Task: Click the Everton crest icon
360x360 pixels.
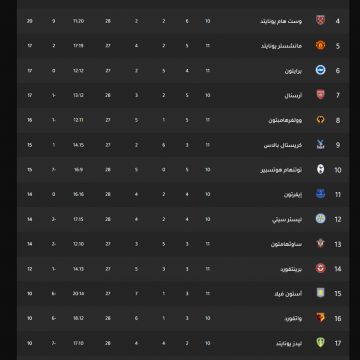Action: pos(320,194)
